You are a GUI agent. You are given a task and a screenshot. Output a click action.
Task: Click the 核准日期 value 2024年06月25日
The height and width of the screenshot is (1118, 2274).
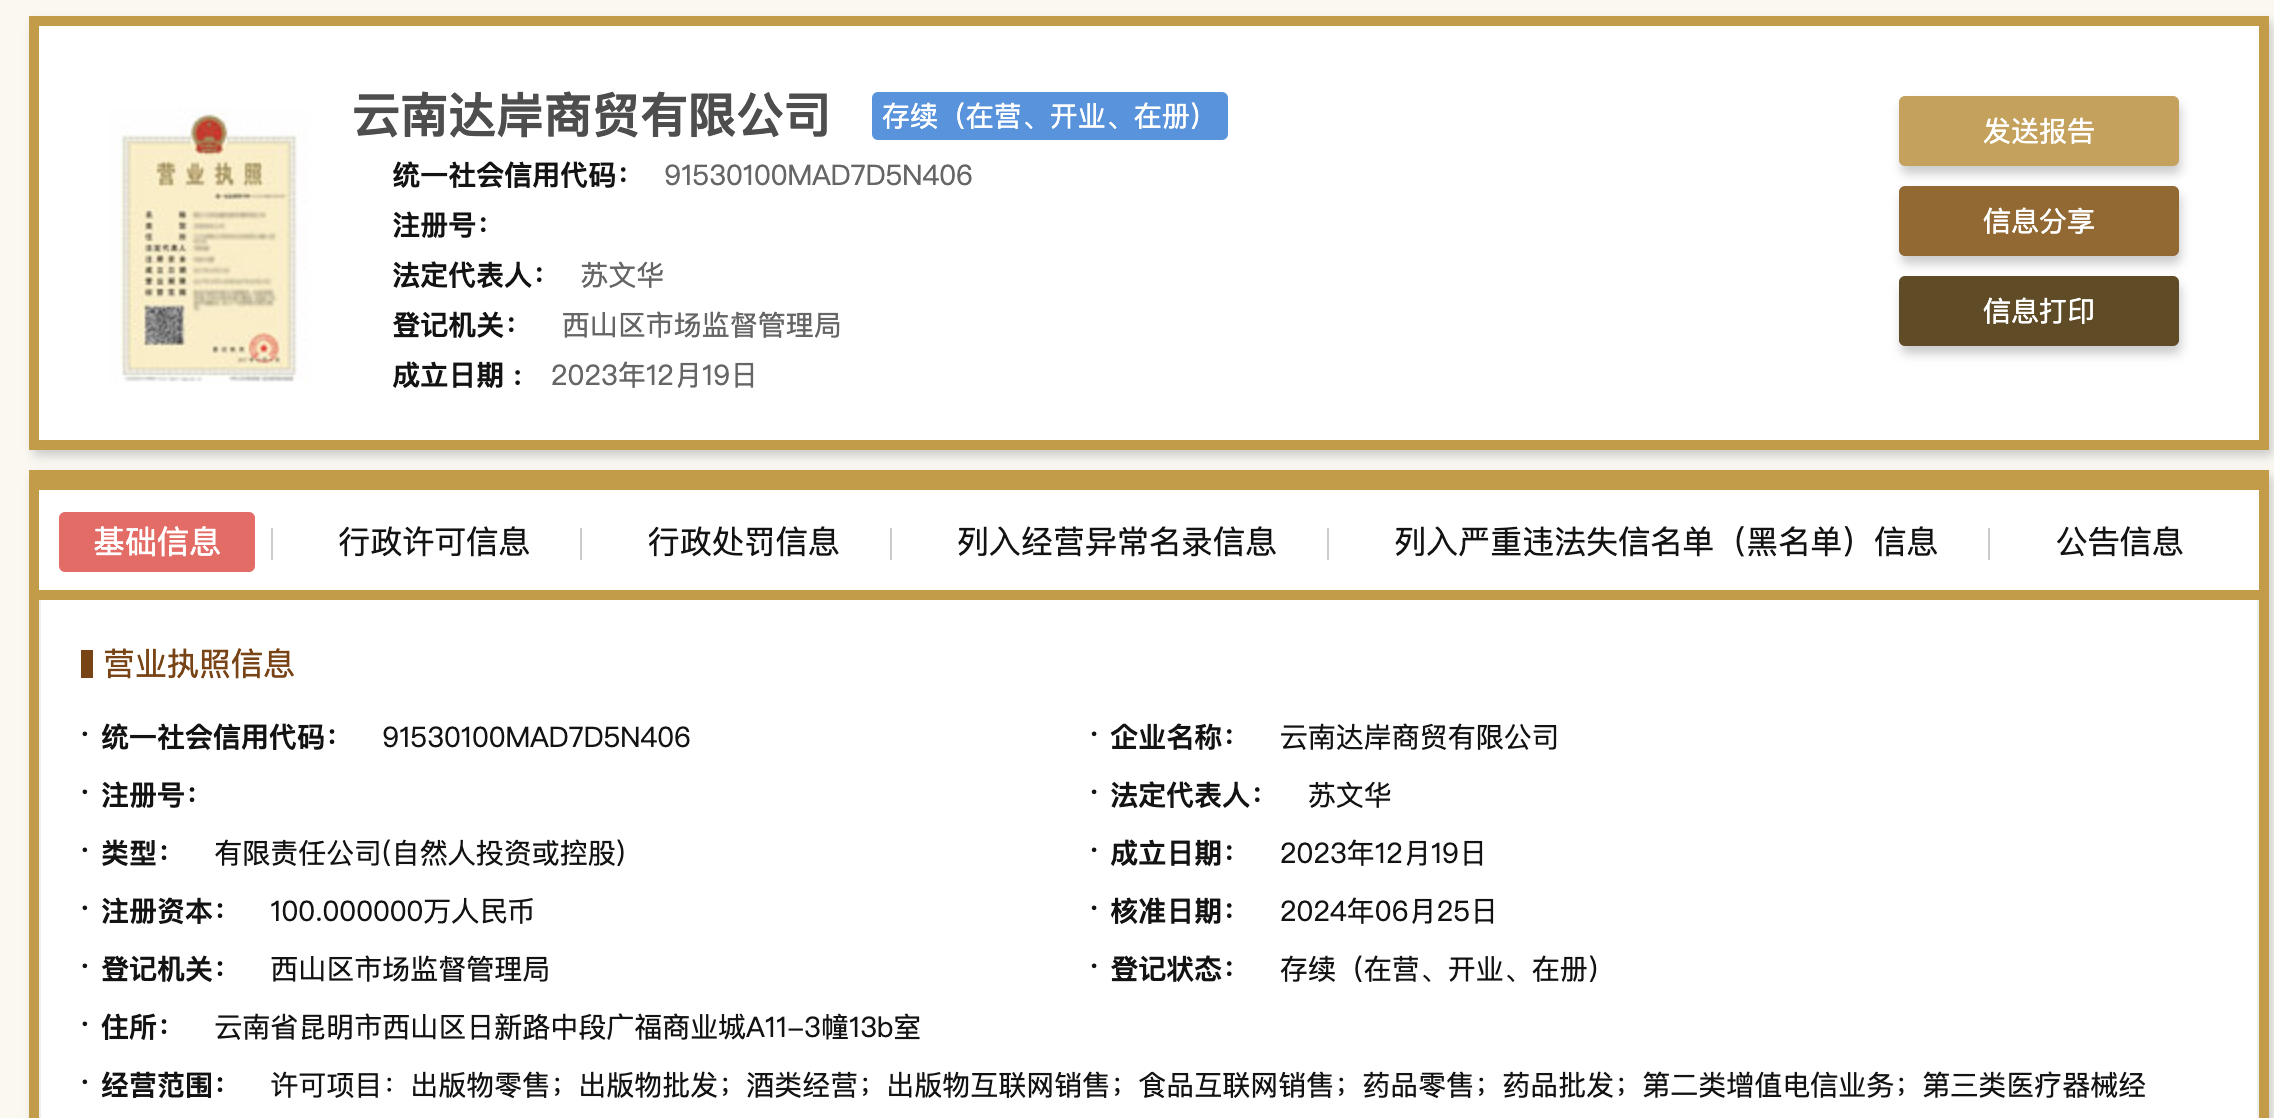pyautogui.click(x=1387, y=911)
